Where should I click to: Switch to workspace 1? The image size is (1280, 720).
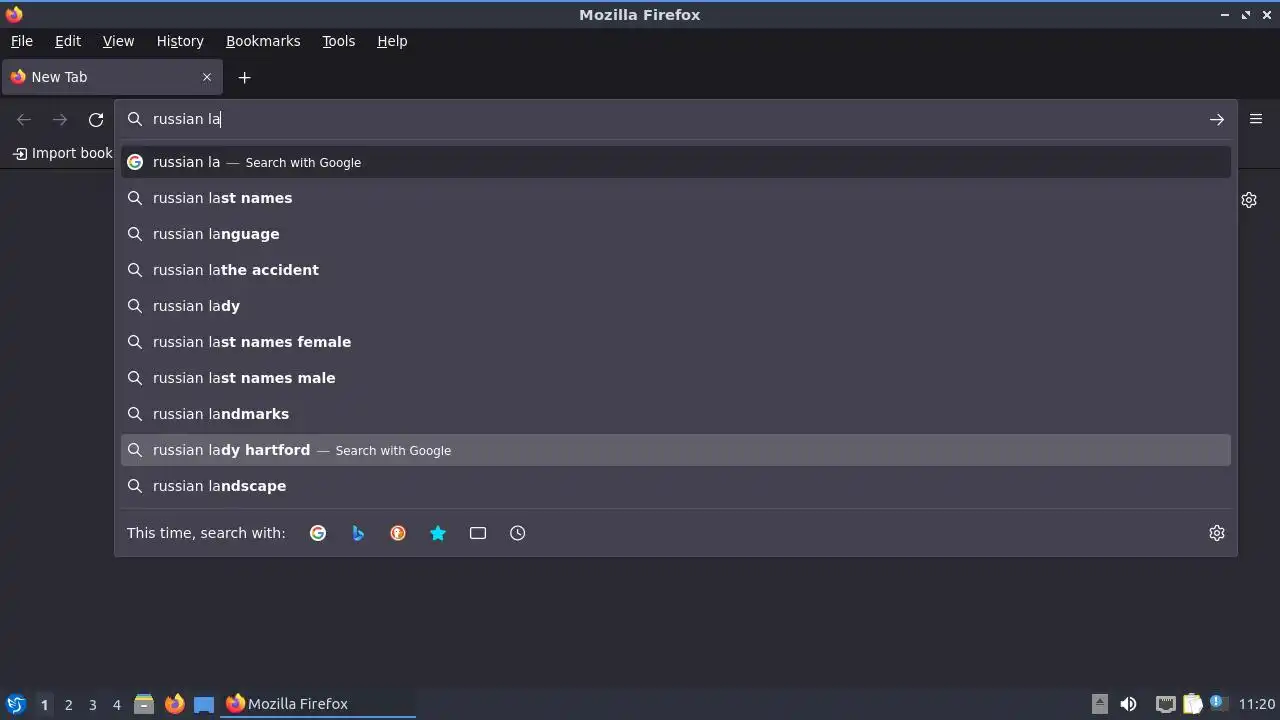click(x=44, y=704)
